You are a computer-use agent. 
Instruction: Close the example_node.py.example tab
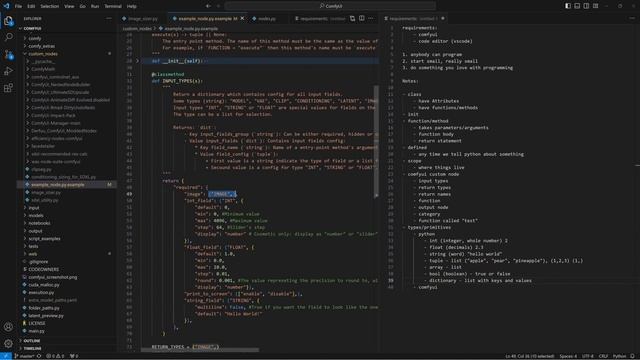point(242,18)
